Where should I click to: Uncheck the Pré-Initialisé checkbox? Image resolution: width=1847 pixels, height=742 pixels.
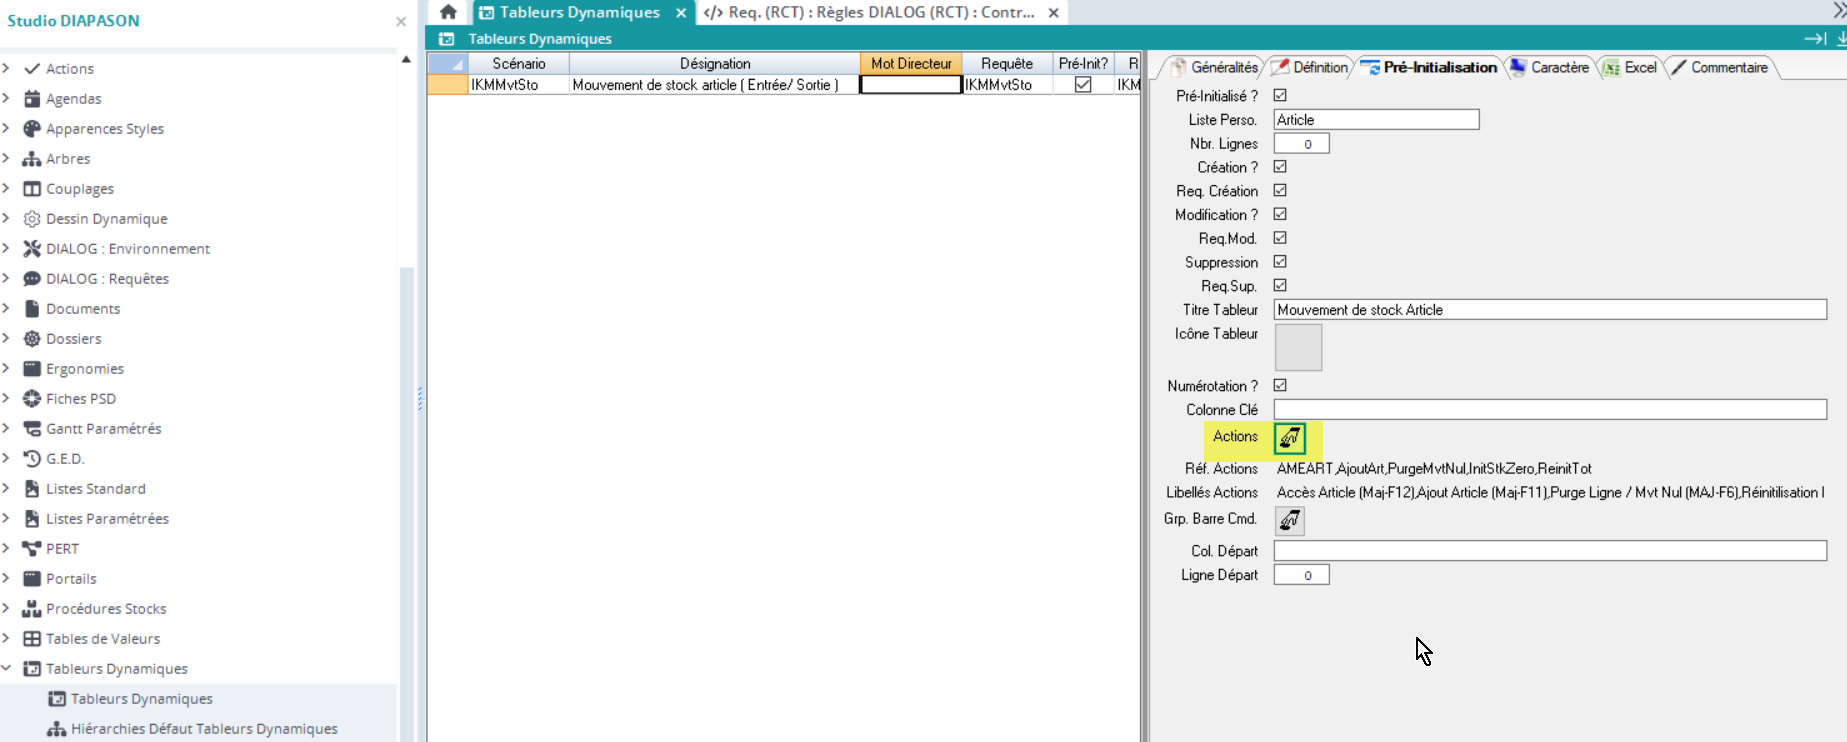tap(1280, 96)
